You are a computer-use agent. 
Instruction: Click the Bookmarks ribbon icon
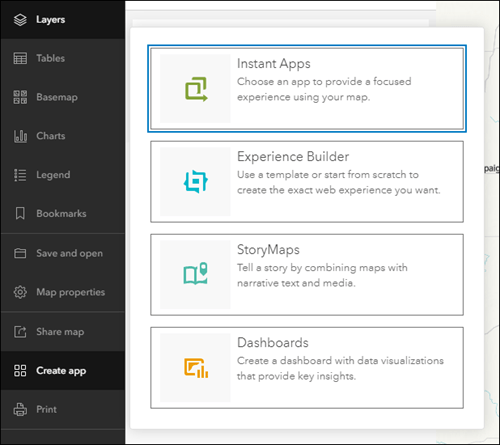20,213
